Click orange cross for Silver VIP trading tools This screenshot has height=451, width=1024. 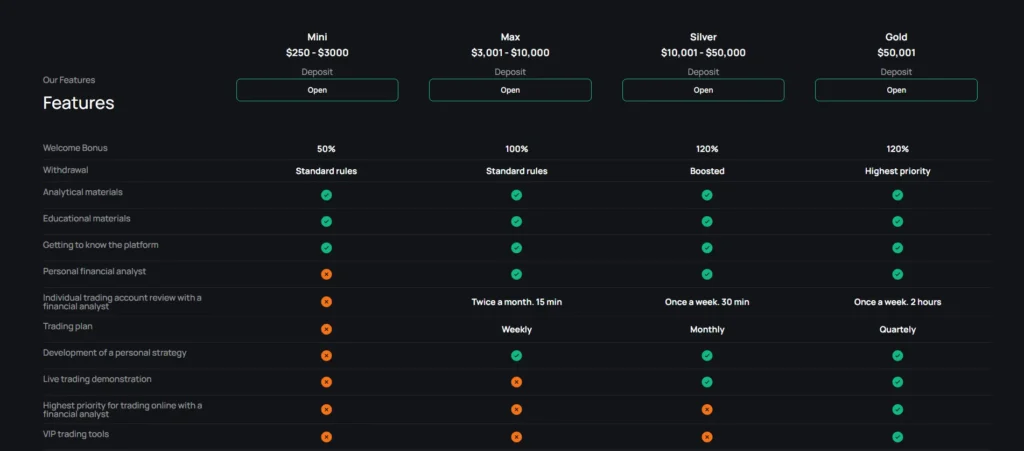point(707,436)
